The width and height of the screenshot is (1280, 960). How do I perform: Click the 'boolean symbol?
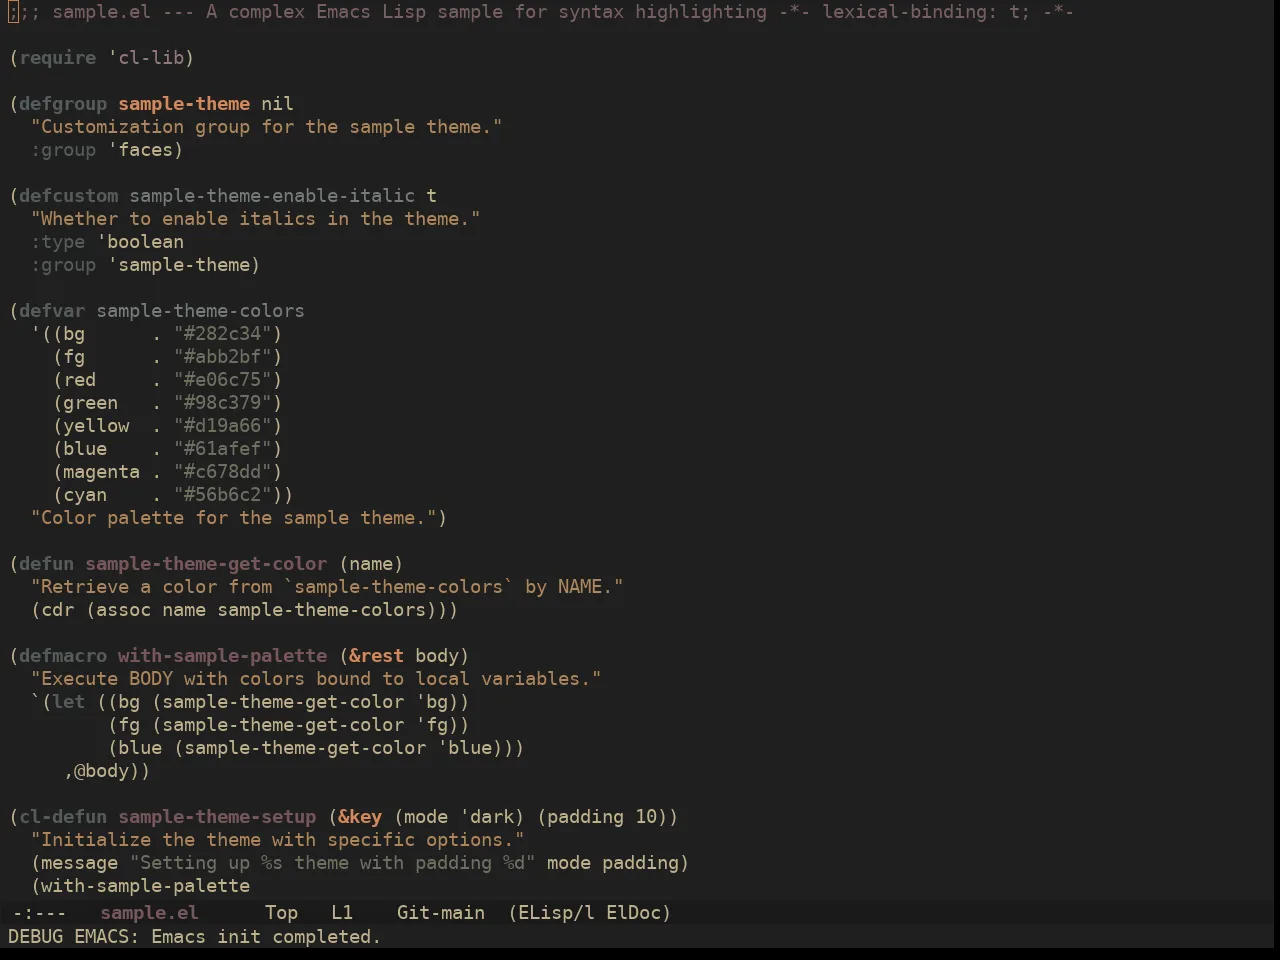(x=140, y=242)
